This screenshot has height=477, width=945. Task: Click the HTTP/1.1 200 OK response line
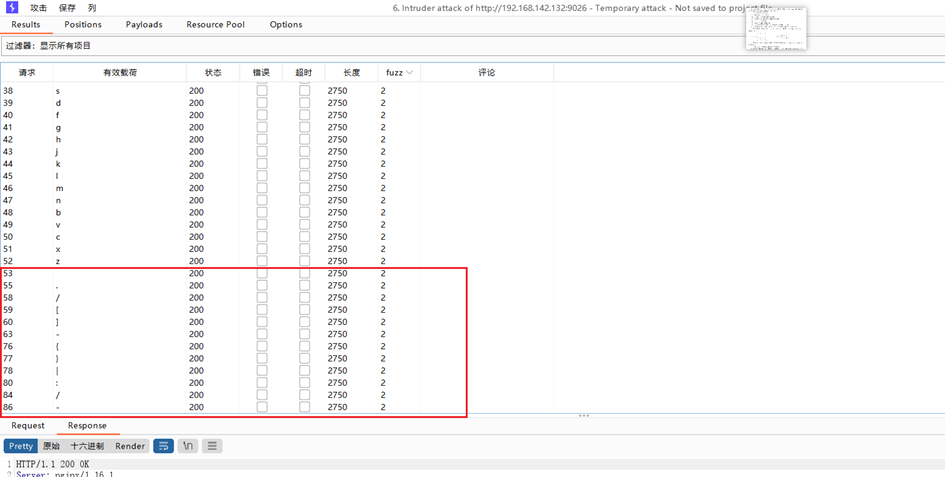point(52,464)
